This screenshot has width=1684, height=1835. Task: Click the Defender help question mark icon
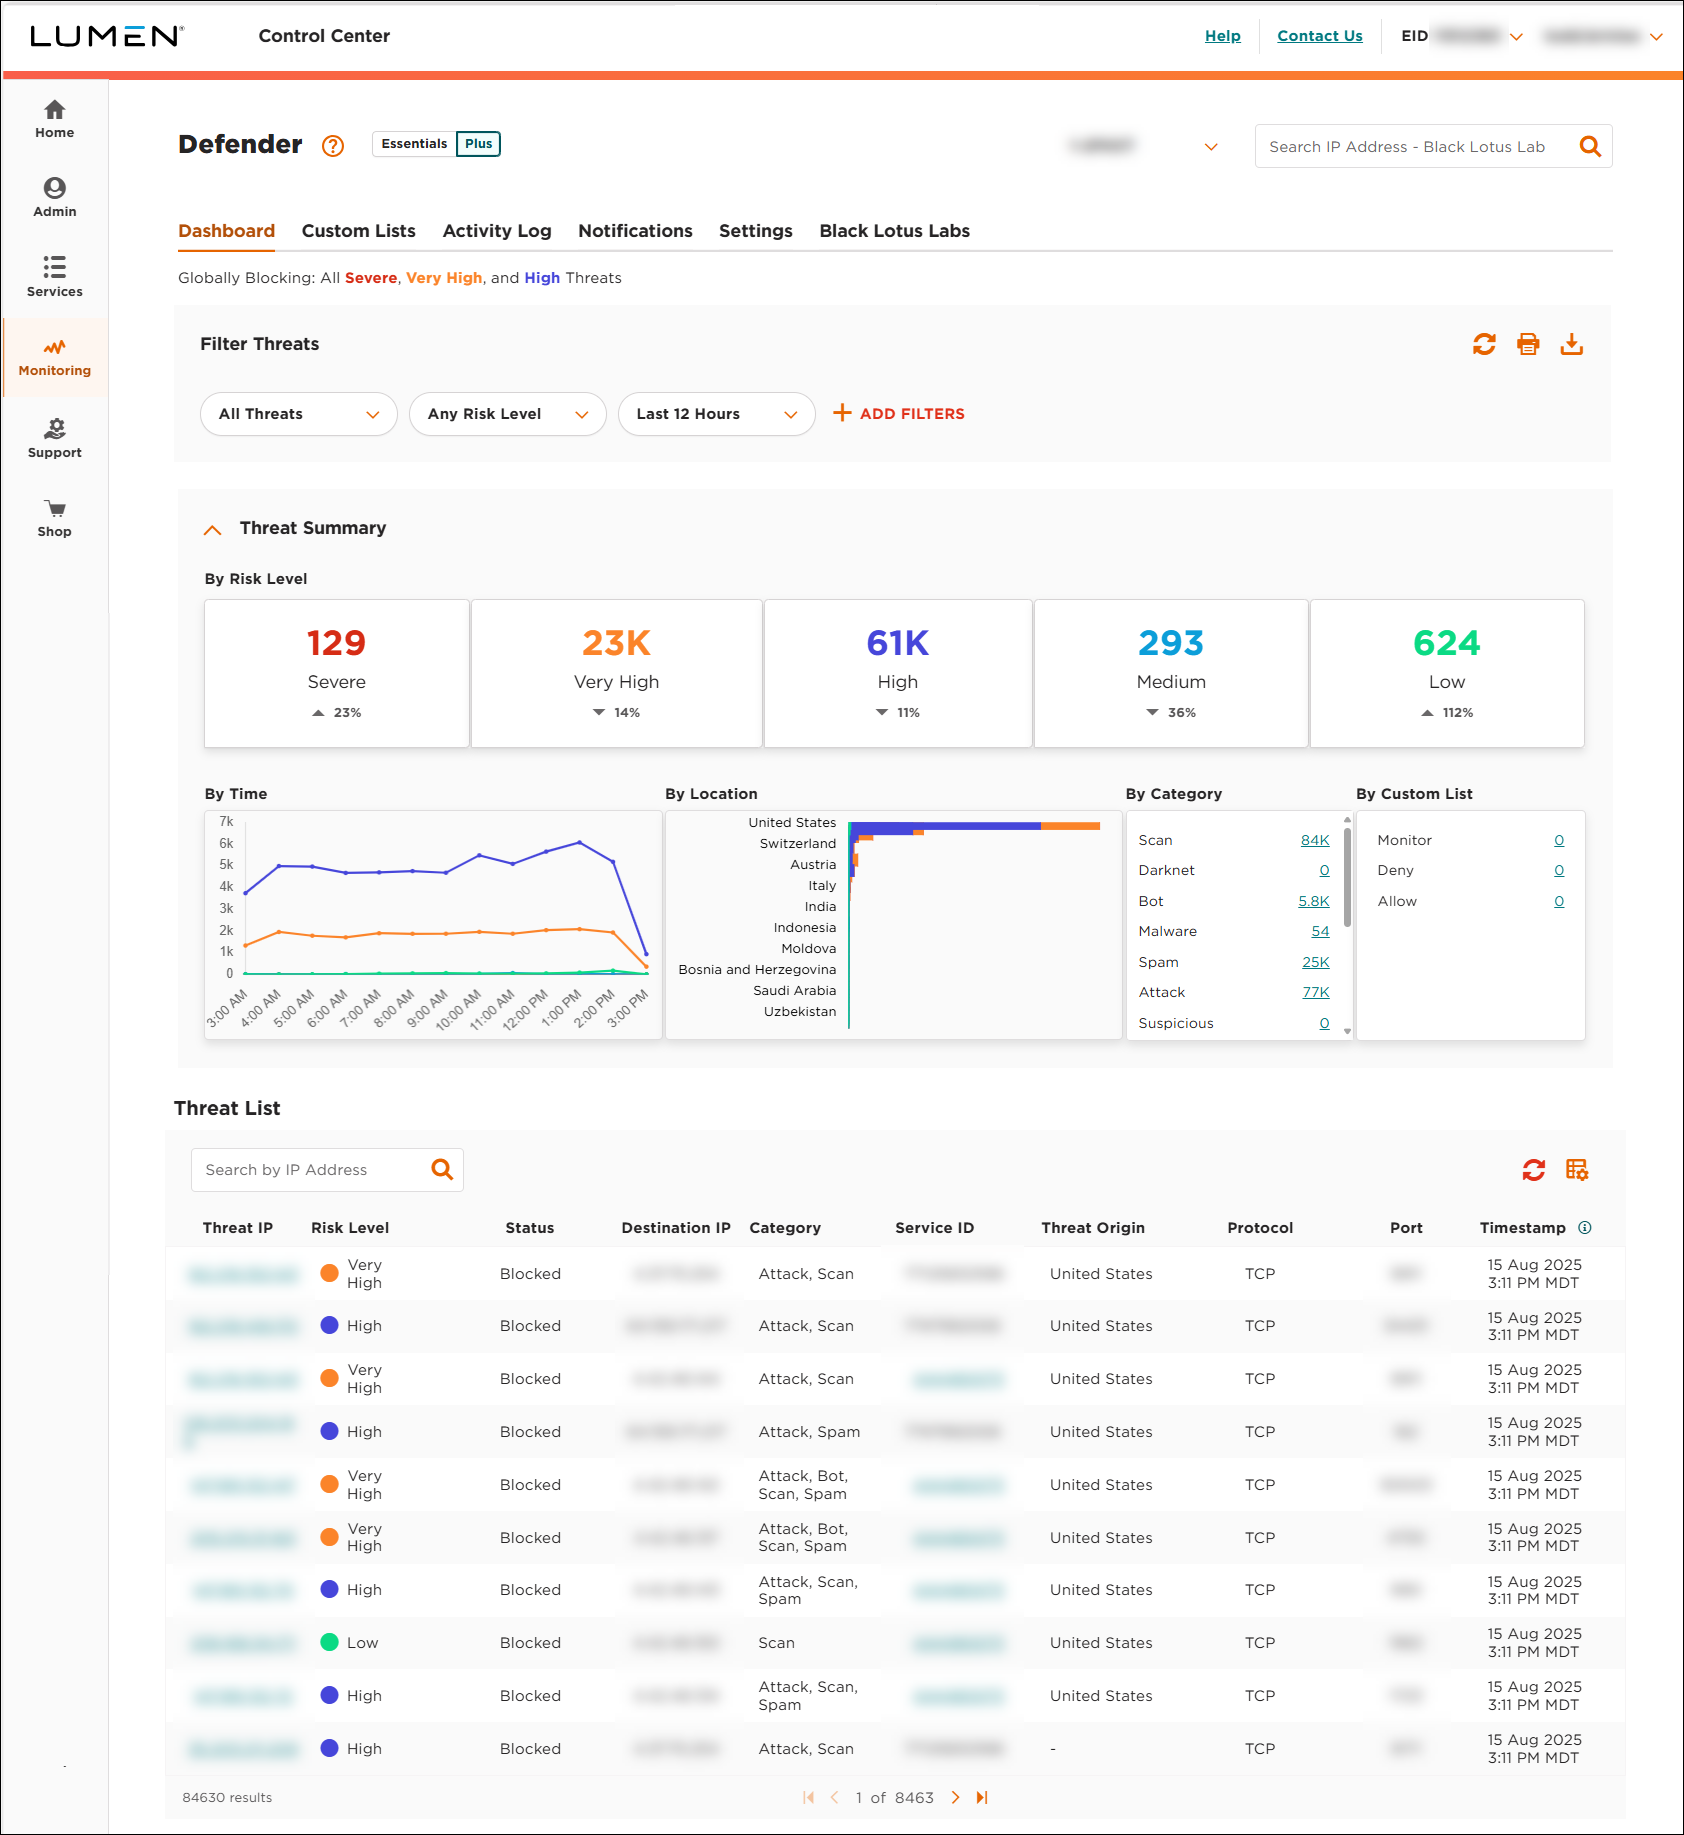(333, 146)
